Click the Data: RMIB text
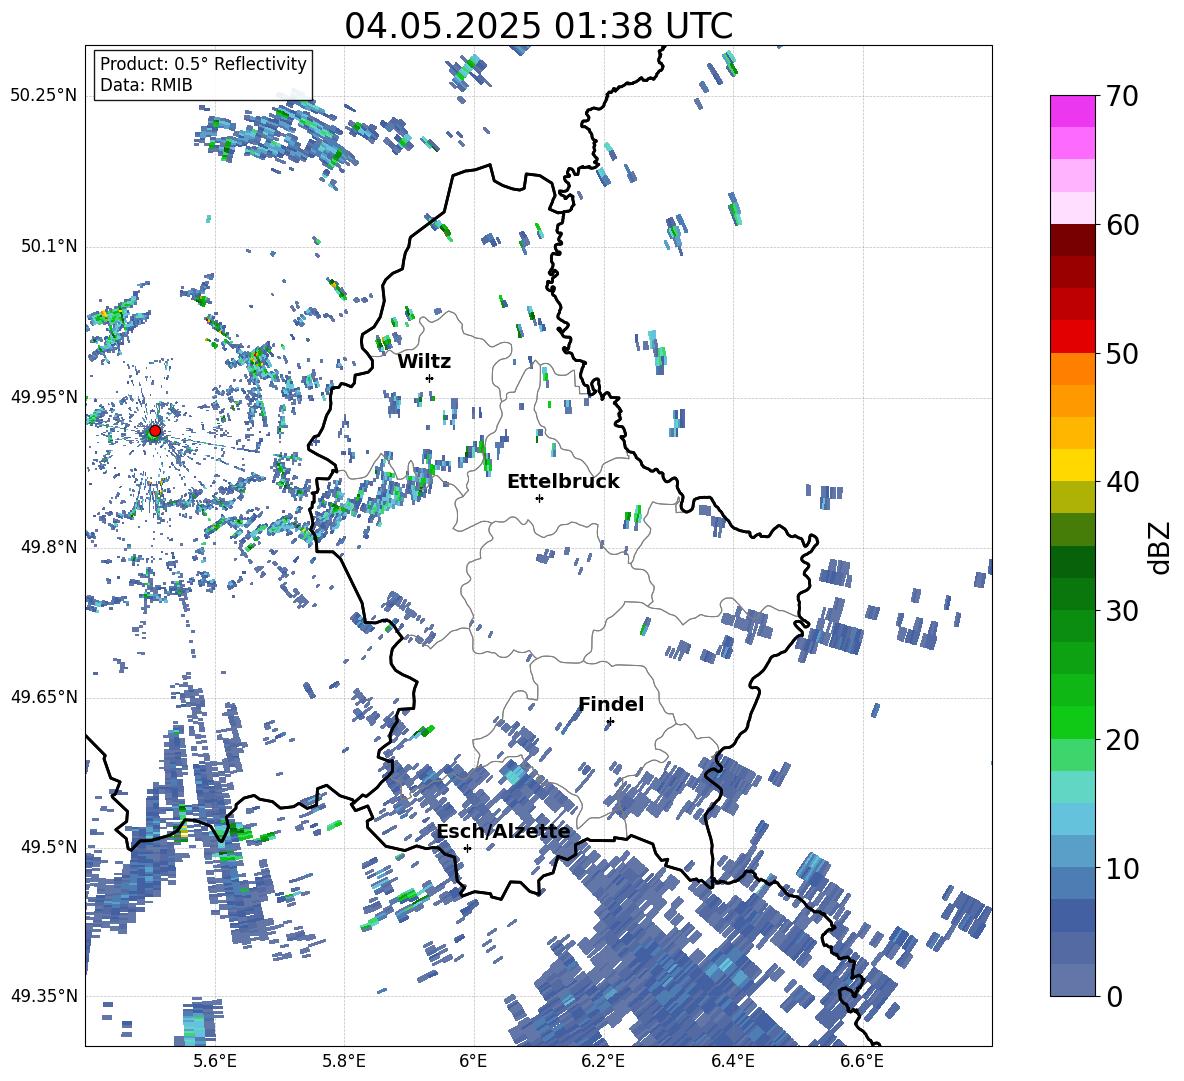Screen dimensions: 1184x1081 146,85
